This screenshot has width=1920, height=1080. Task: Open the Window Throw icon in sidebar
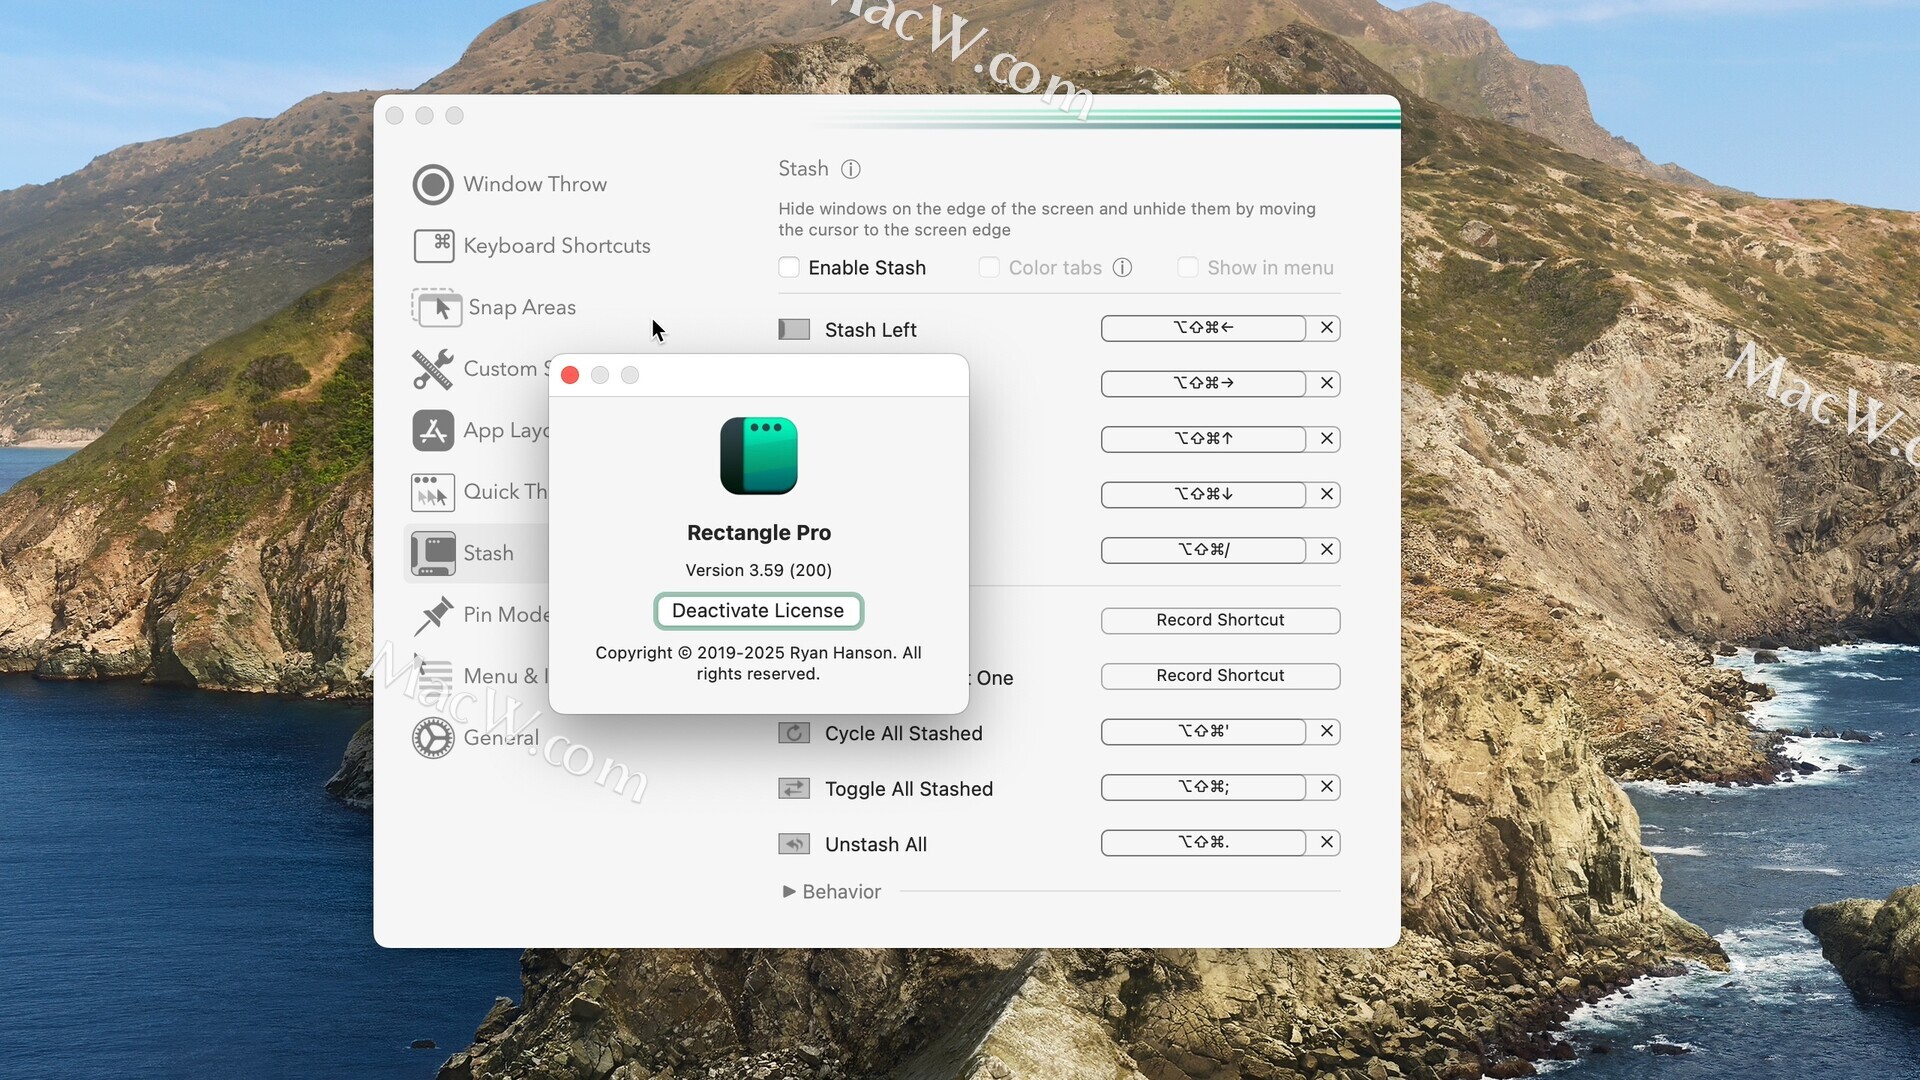433,185
